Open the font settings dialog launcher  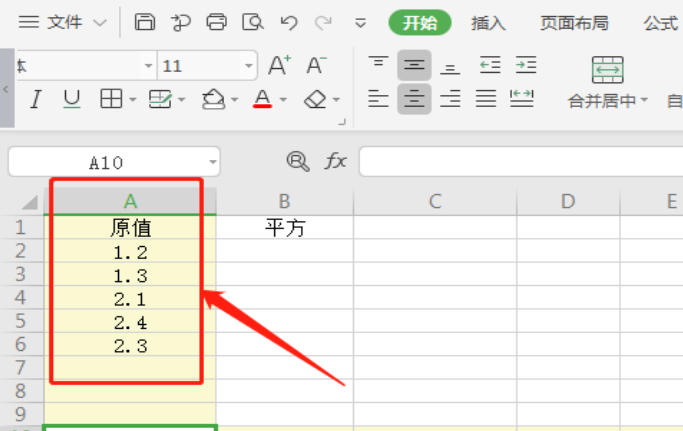(x=342, y=122)
